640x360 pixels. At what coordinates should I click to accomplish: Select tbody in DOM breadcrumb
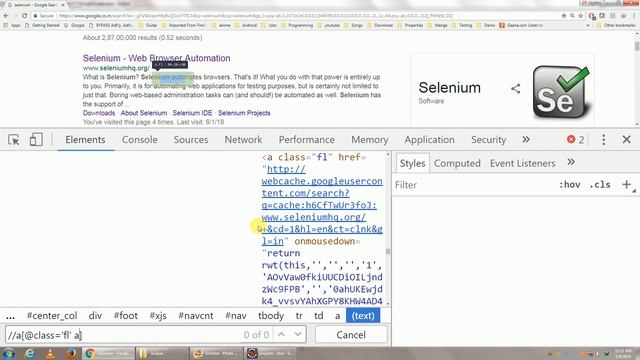[x=271, y=316]
